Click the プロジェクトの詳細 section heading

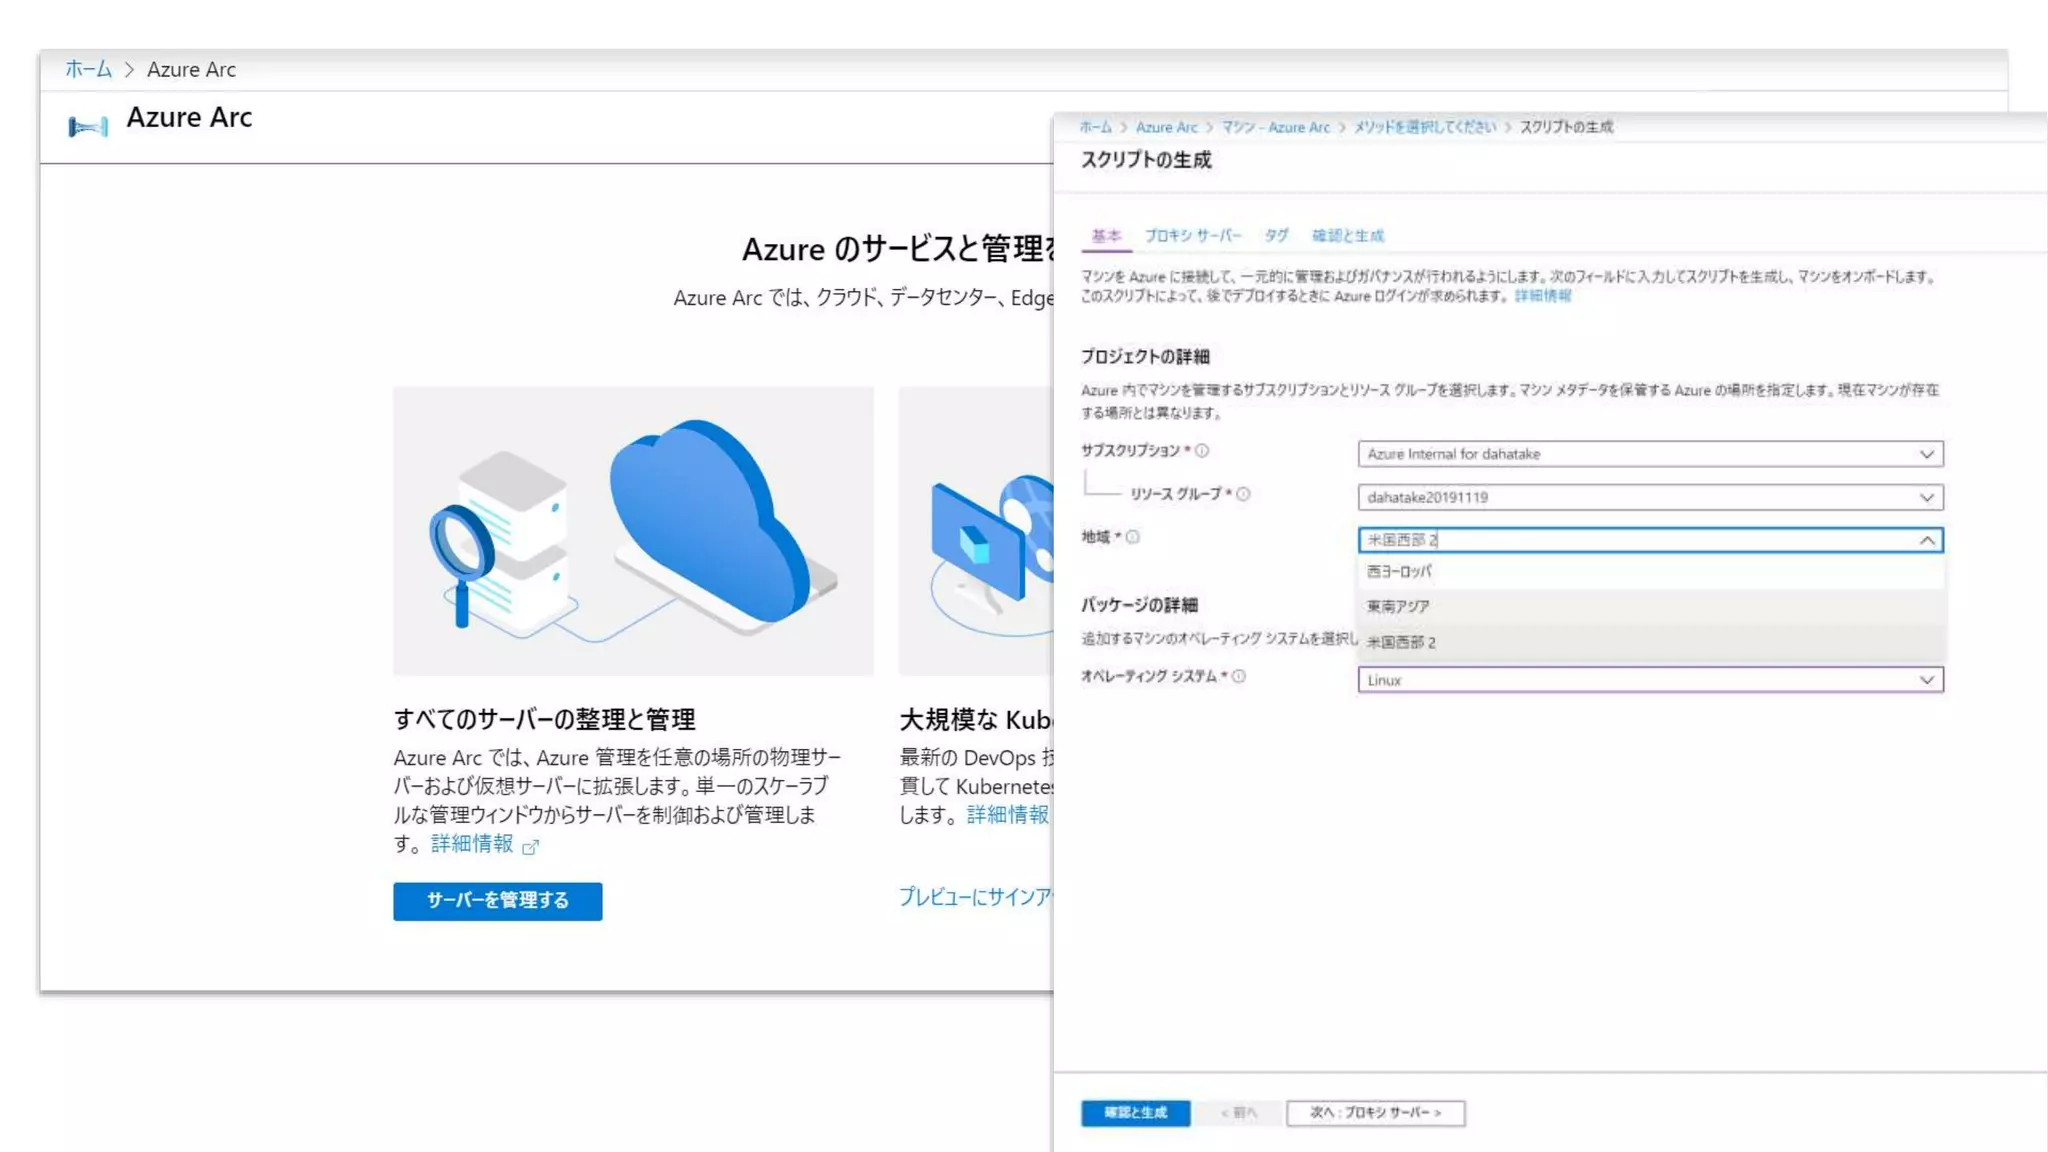(x=1145, y=357)
